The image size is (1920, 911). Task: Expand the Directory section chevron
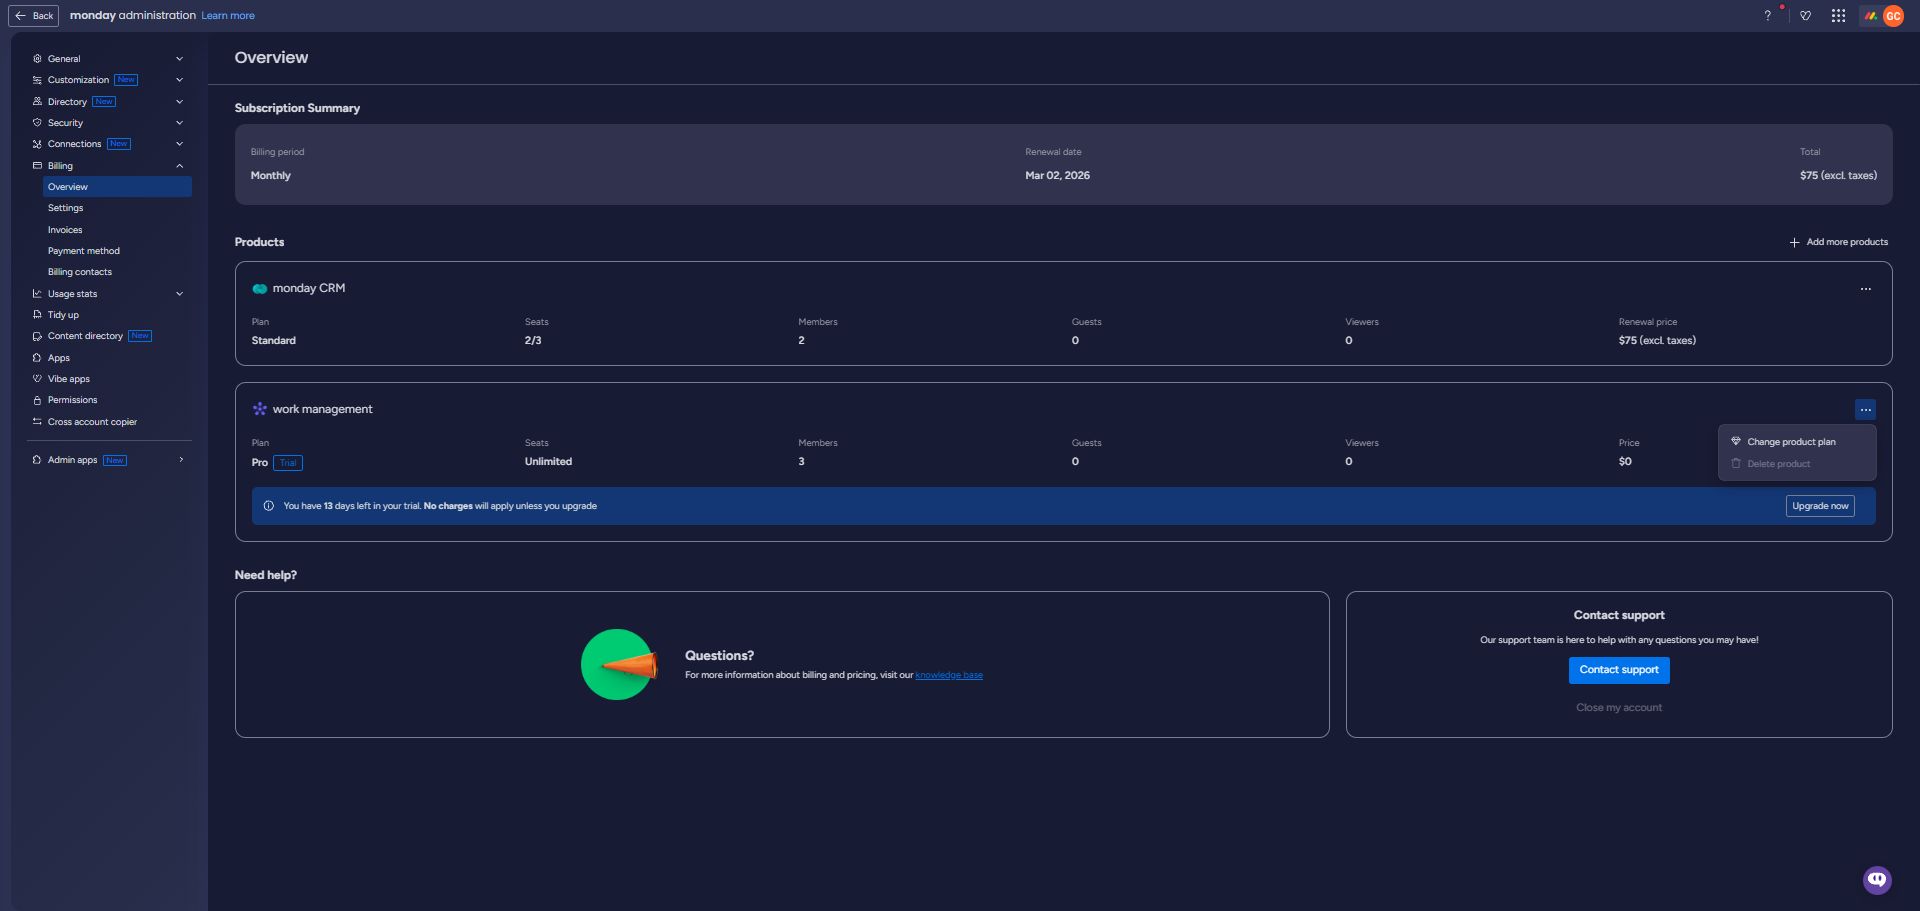179,102
